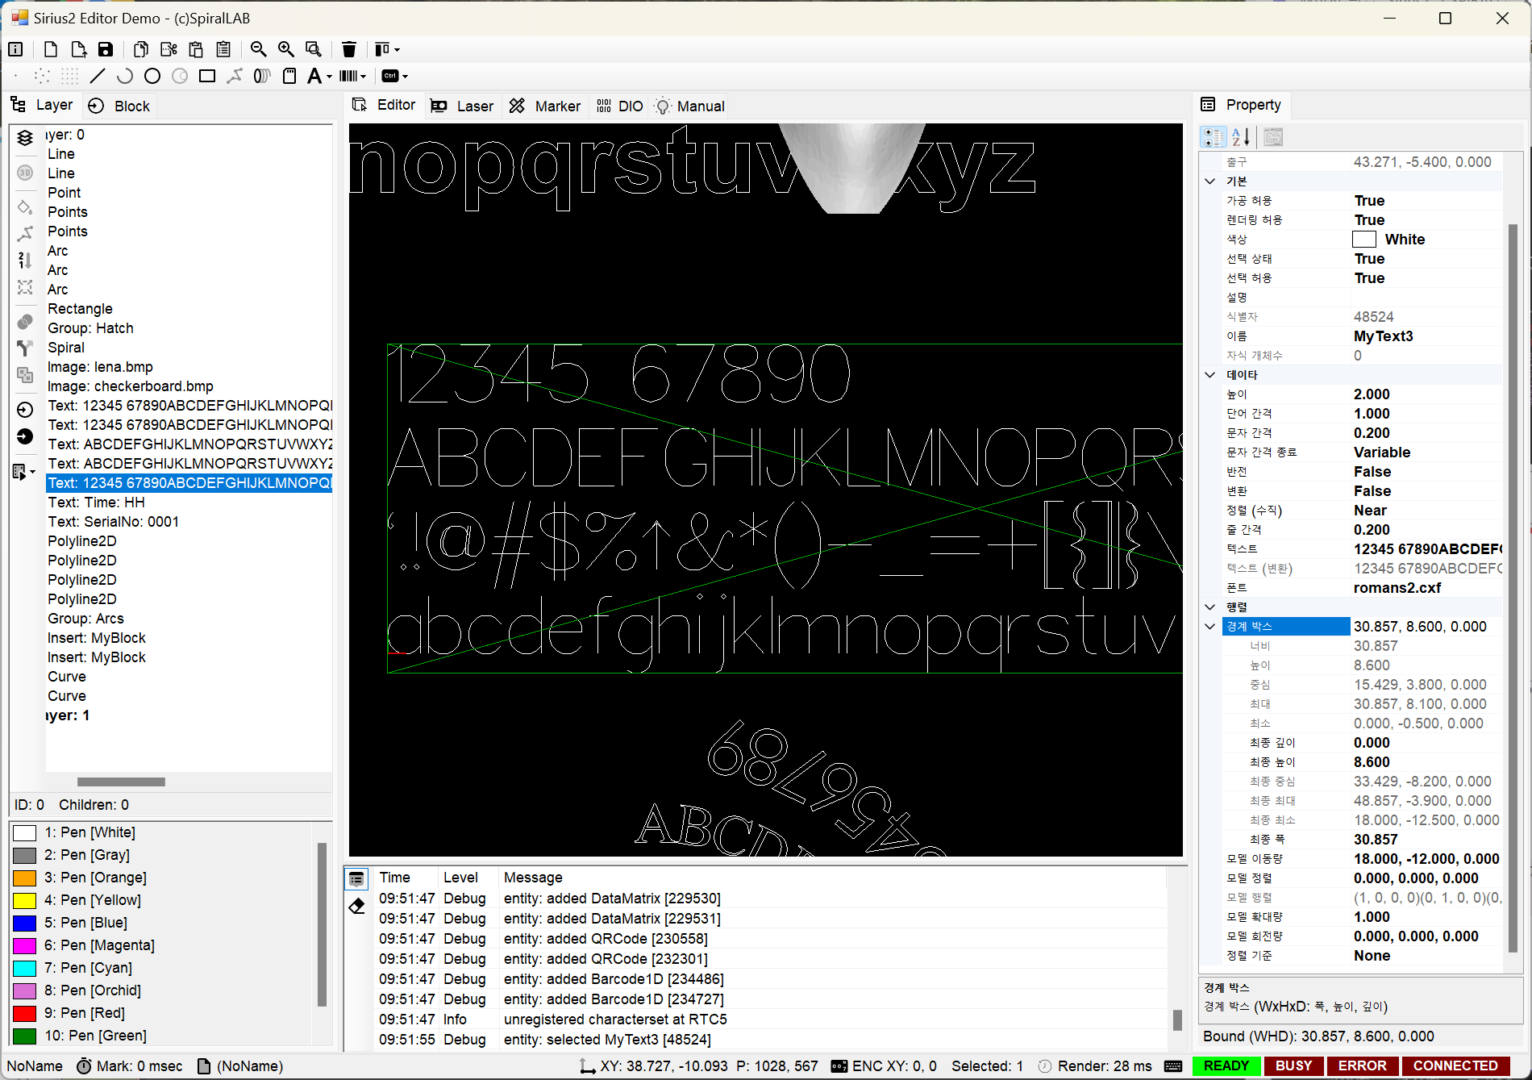This screenshot has height=1080, width=1532.
Task: Click the Save document icon
Action: pyautogui.click(x=105, y=49)
